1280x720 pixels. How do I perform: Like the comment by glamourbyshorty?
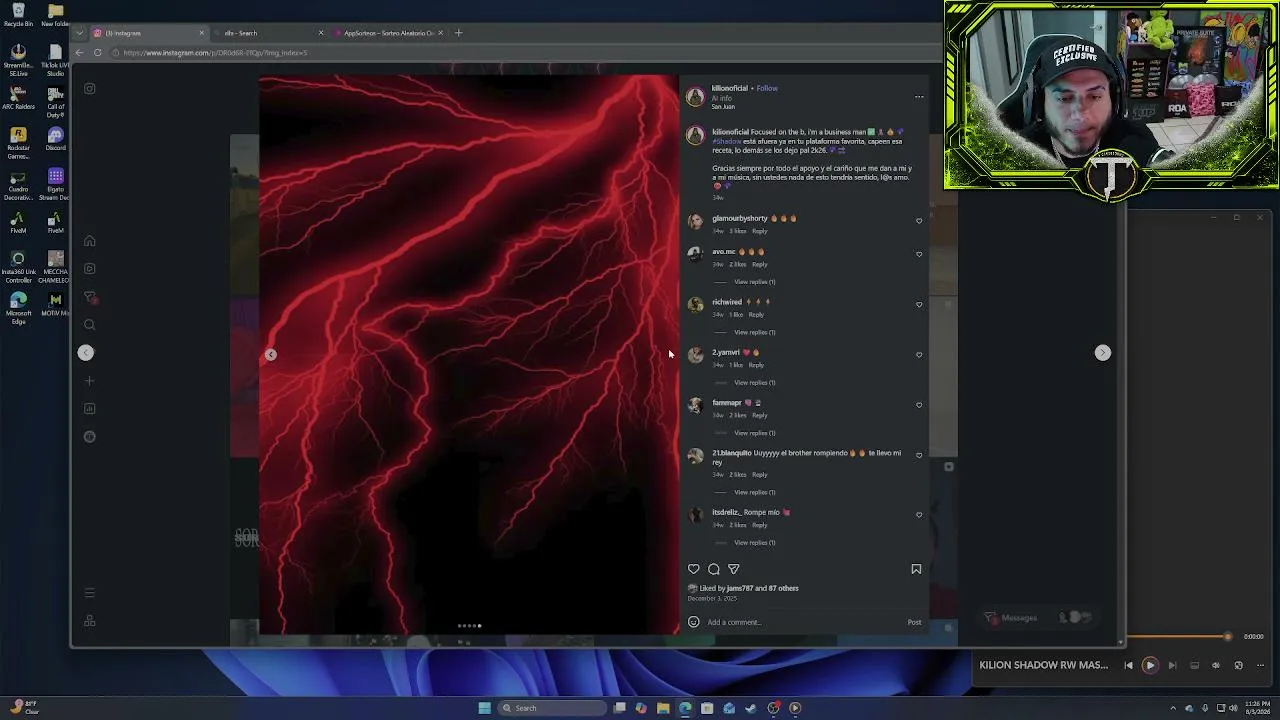[919, 221]
